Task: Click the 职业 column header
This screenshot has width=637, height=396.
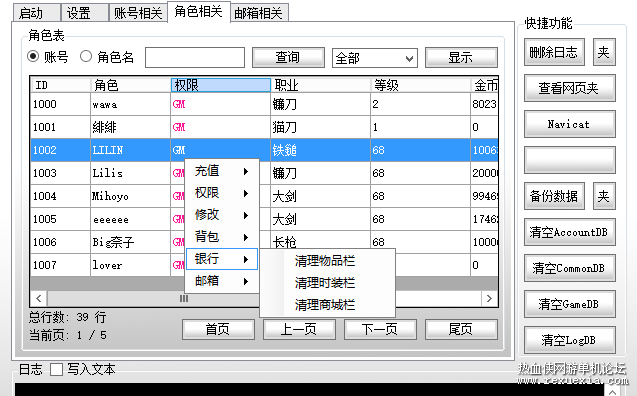Action: tap(321, 85)
